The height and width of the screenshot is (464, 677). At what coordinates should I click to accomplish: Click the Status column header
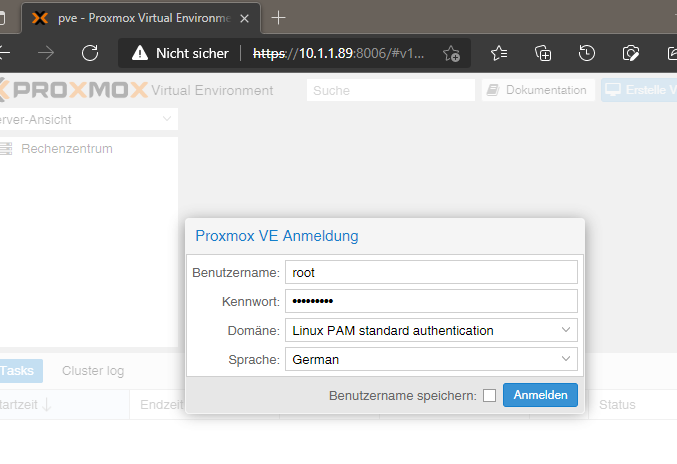coord(617,404)
